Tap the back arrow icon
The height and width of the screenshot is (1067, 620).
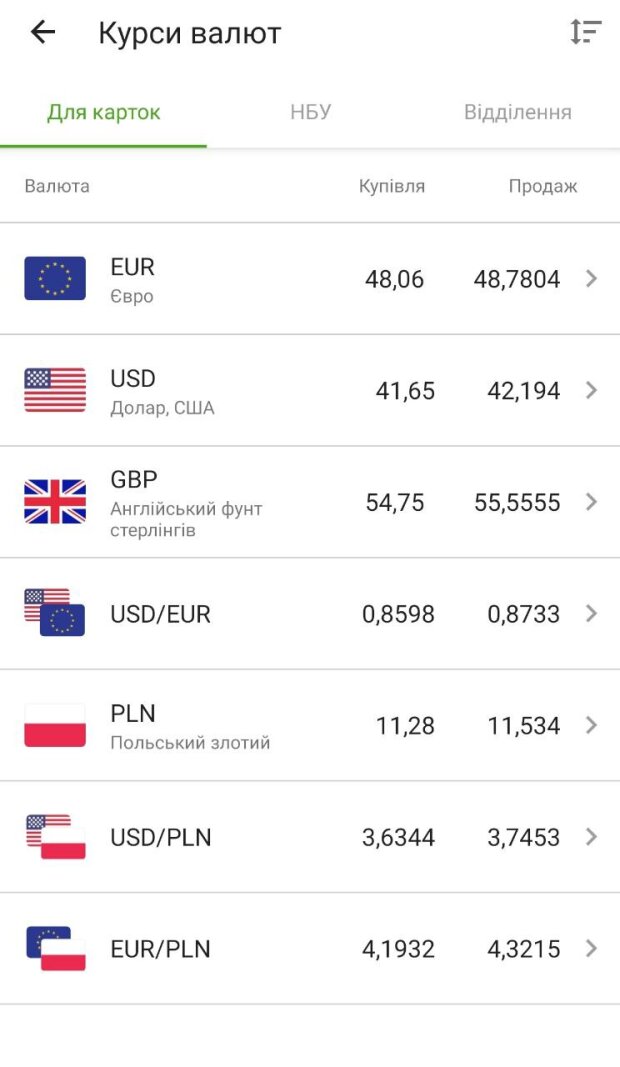tap(43, 33)
